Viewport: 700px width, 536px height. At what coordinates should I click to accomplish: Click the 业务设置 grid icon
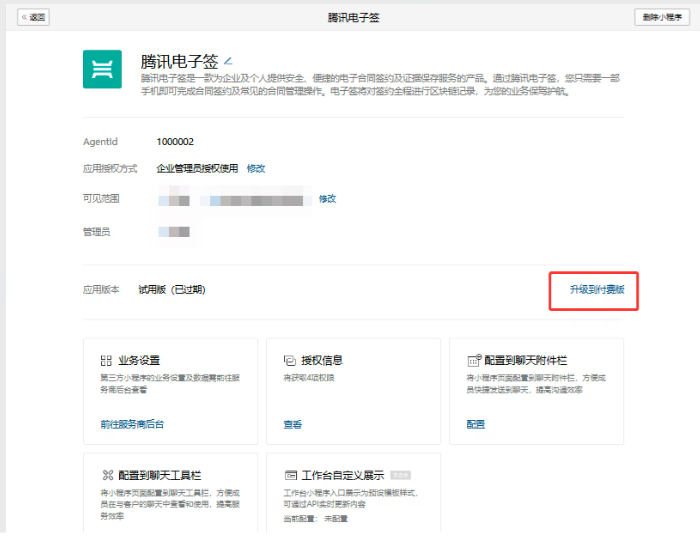click(106, 361)
